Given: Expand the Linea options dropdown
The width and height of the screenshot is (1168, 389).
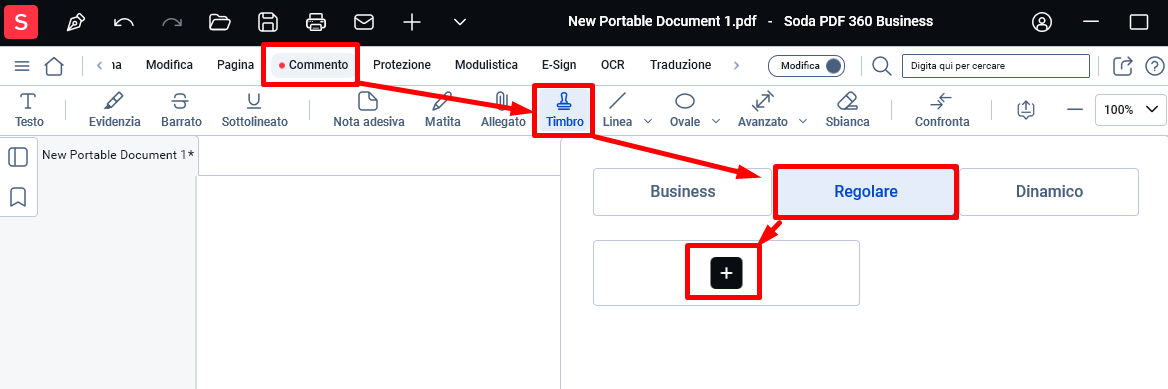Looking at the screenshot, I should point(647,121).
